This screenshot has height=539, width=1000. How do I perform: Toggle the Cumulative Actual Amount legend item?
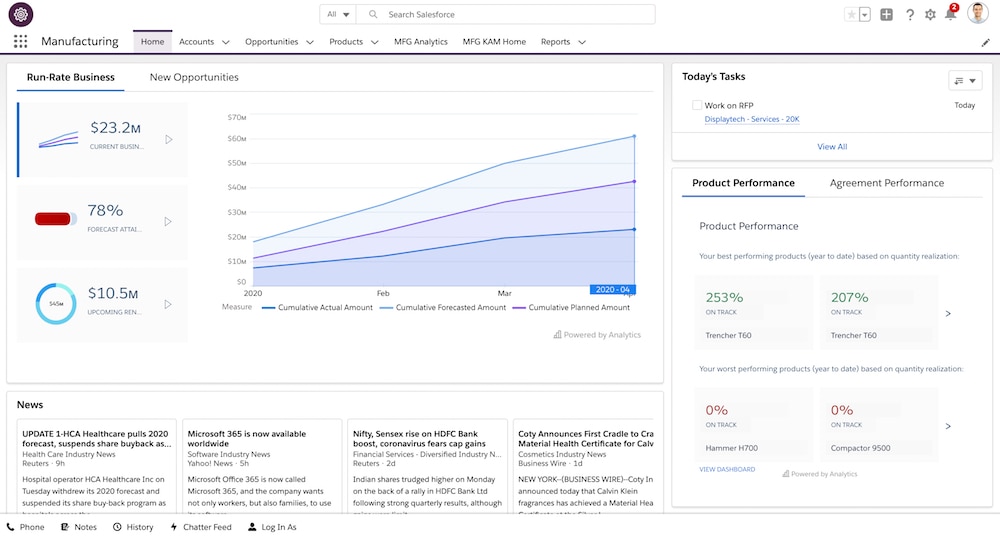314,308
